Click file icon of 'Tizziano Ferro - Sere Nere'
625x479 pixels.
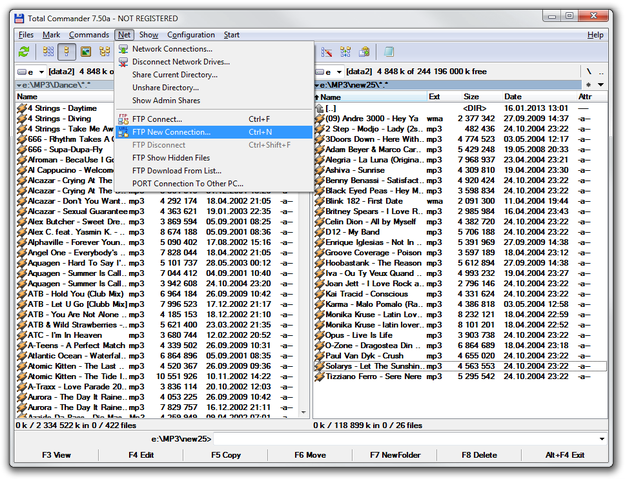319,377
